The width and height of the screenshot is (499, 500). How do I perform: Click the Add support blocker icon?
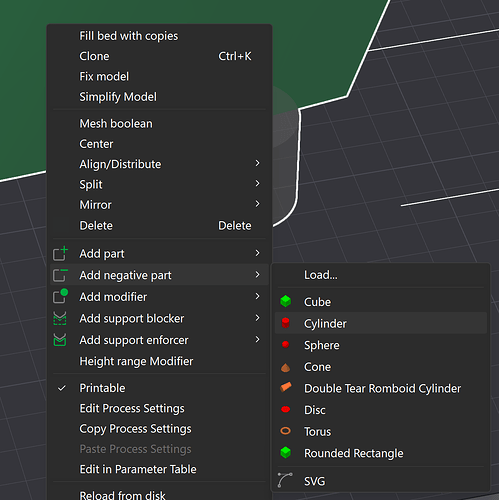click(60, 318)
